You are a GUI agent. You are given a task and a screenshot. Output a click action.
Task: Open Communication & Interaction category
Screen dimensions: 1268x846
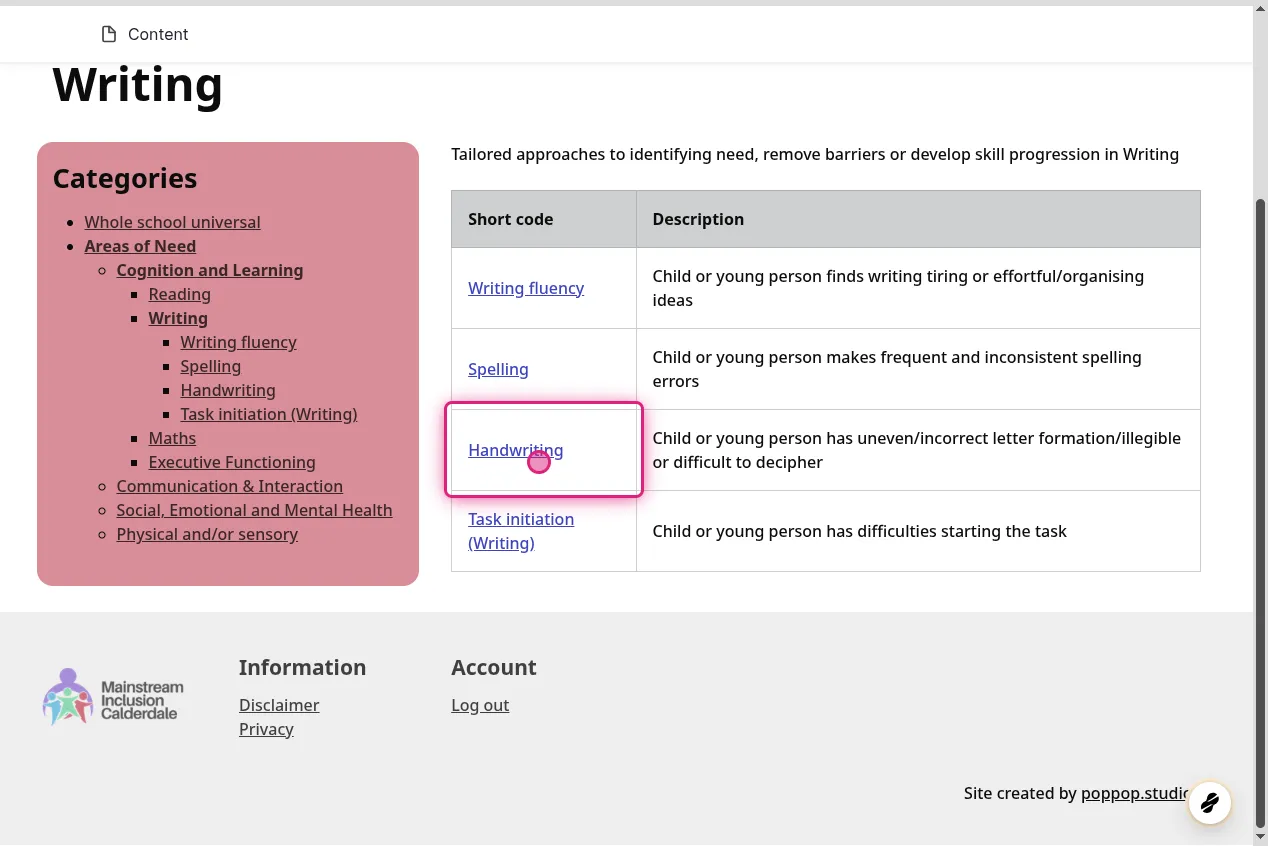(230, 486)
